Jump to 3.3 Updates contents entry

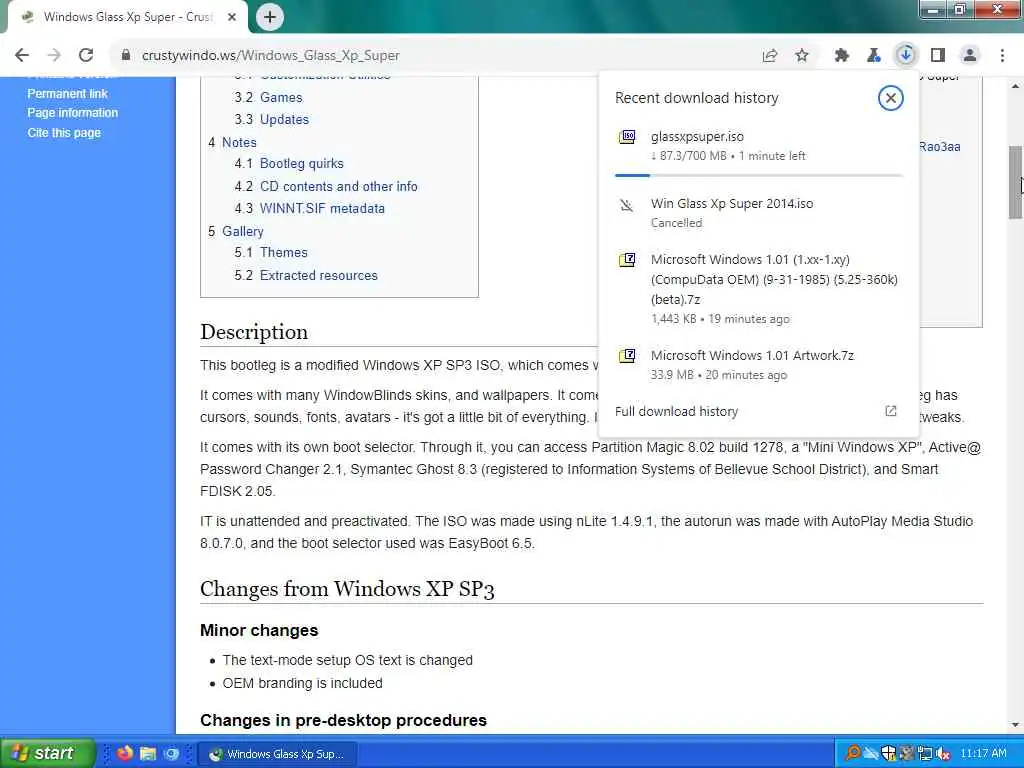click(272, 120)
